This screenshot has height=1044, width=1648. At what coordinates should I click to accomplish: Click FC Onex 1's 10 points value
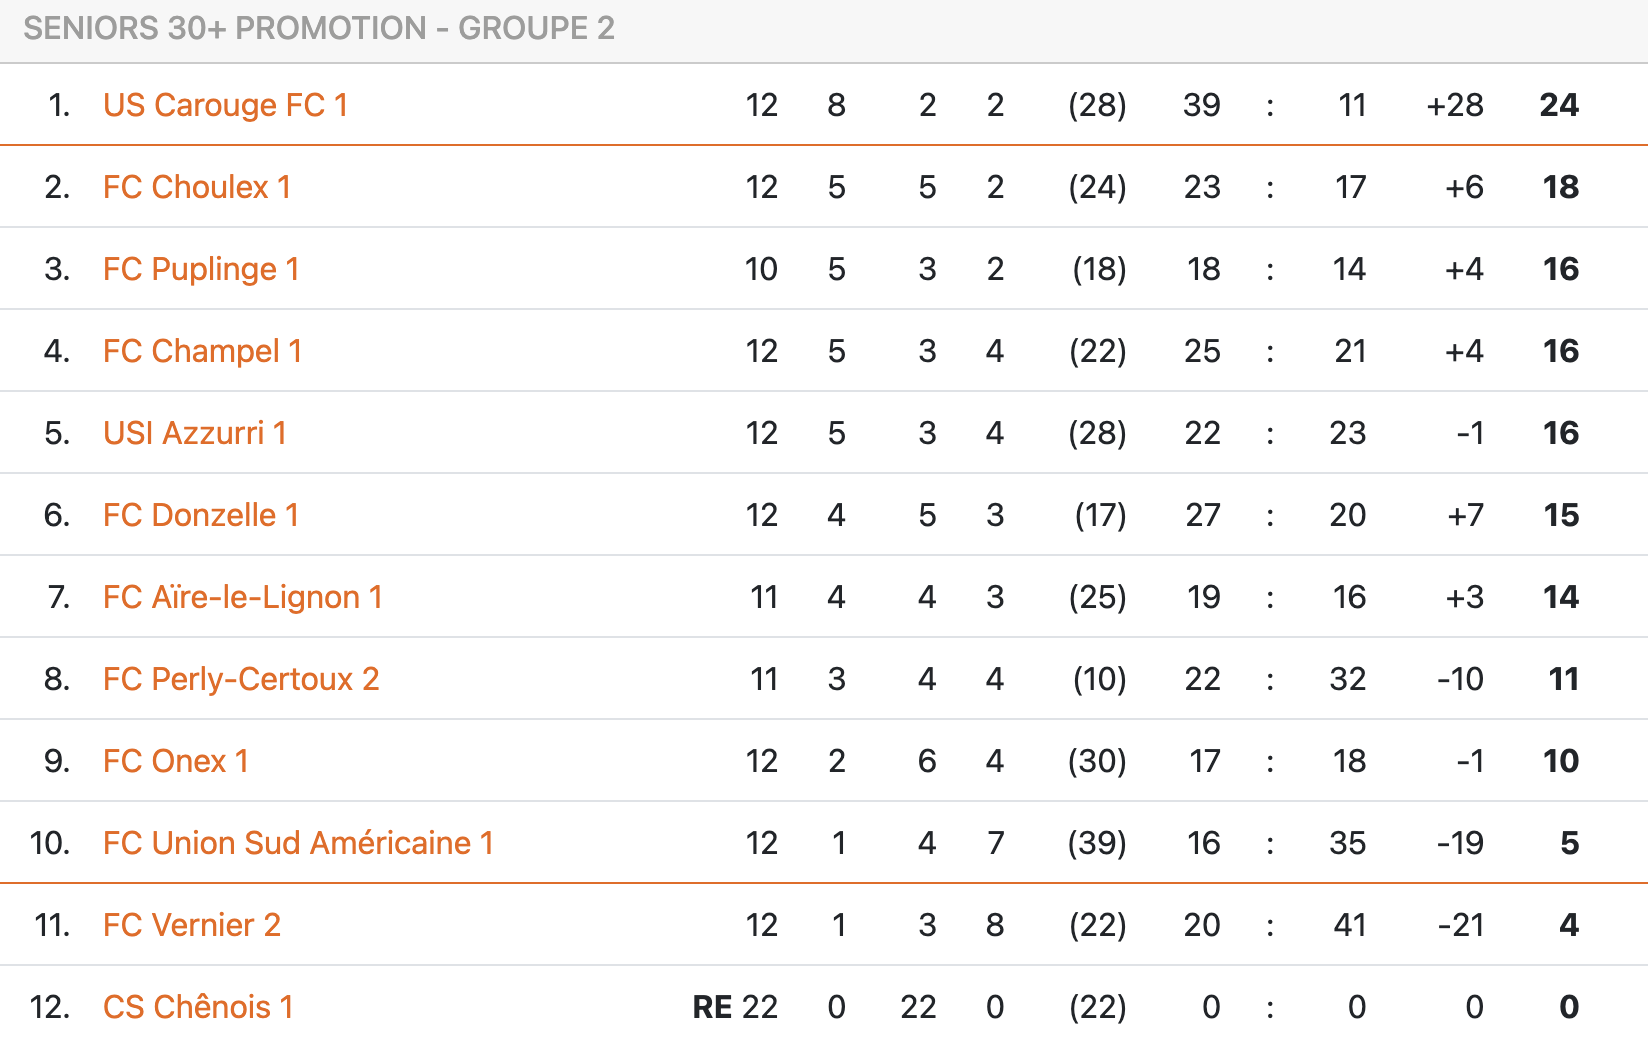(1560, 761)
